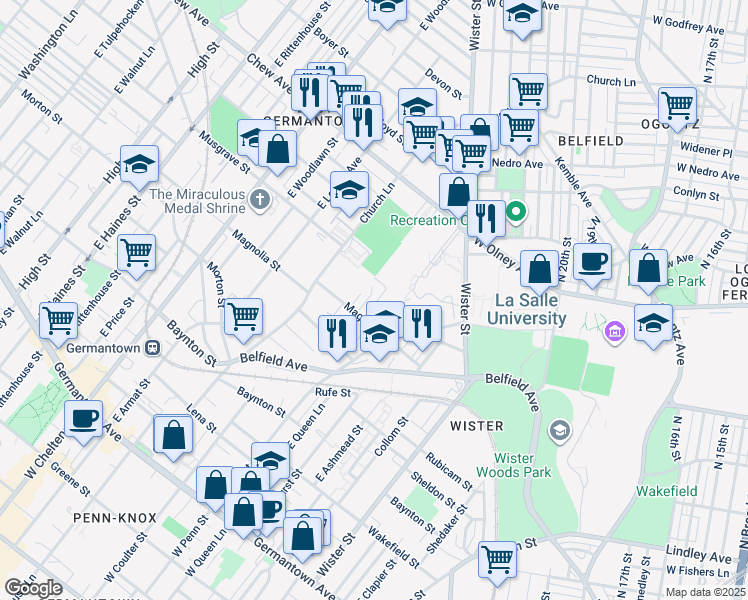Open the Google logo link
748x600 pixels.
click(33, 588)
